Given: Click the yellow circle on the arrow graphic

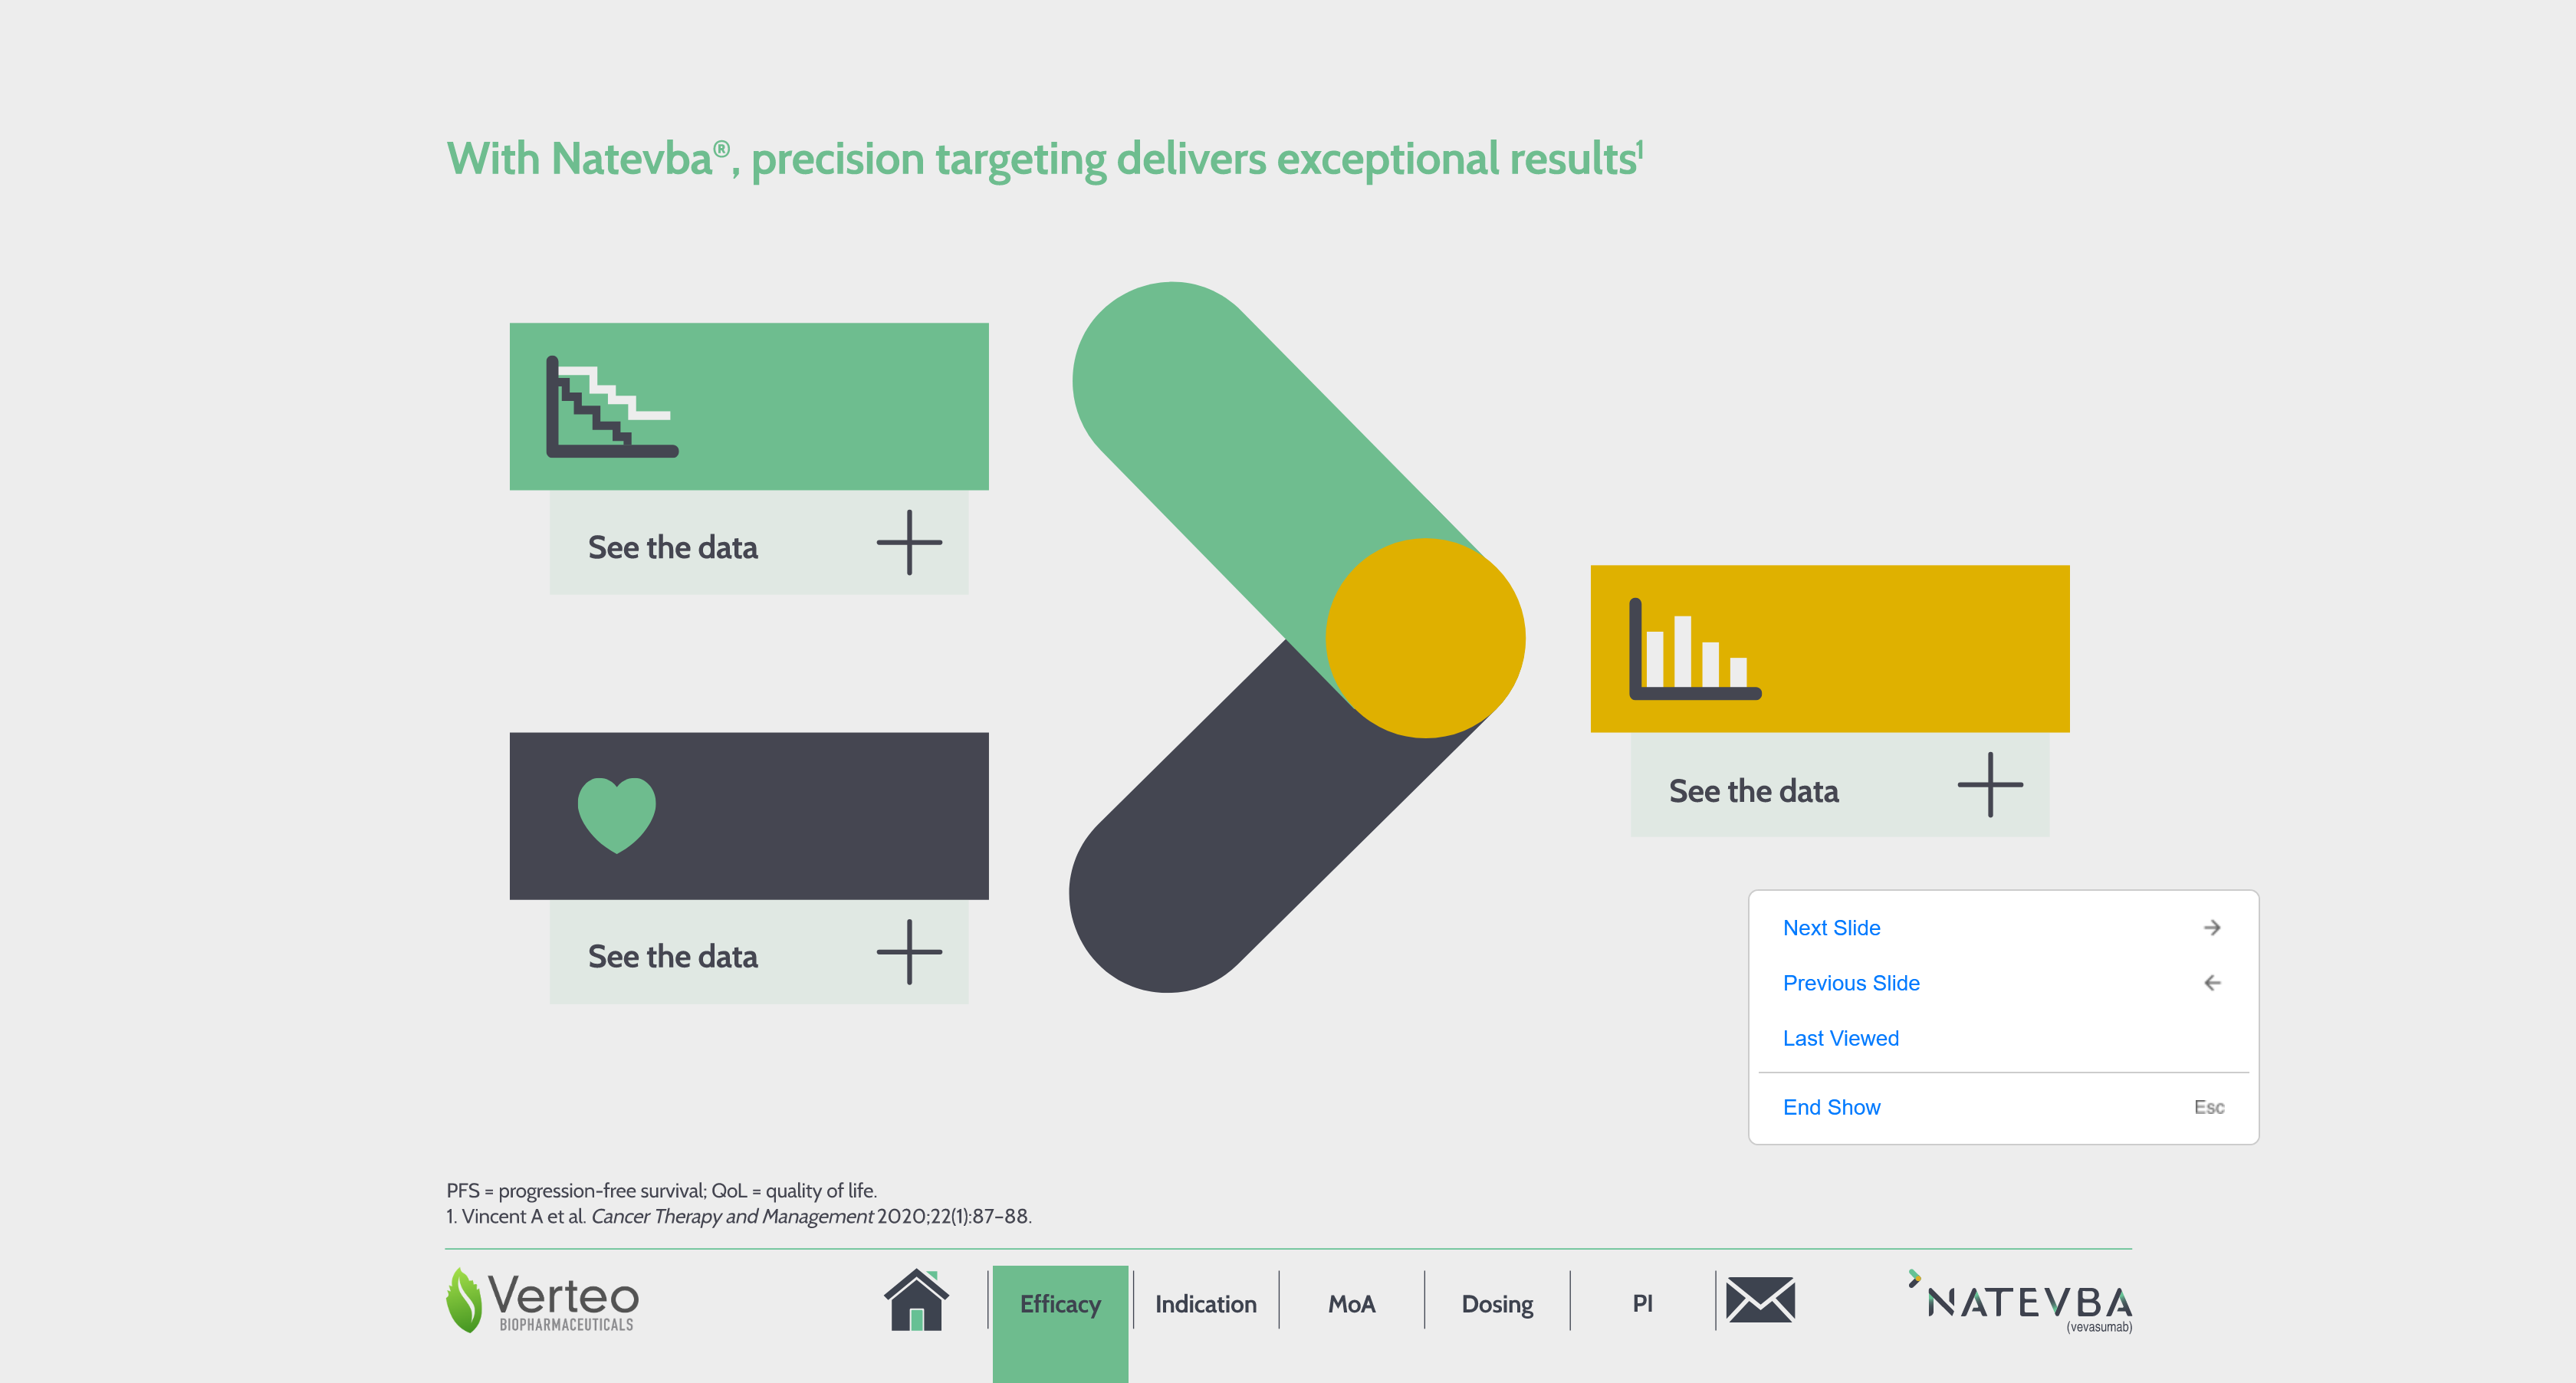Looking at the screenshot, I should (x=1424, y=638).
